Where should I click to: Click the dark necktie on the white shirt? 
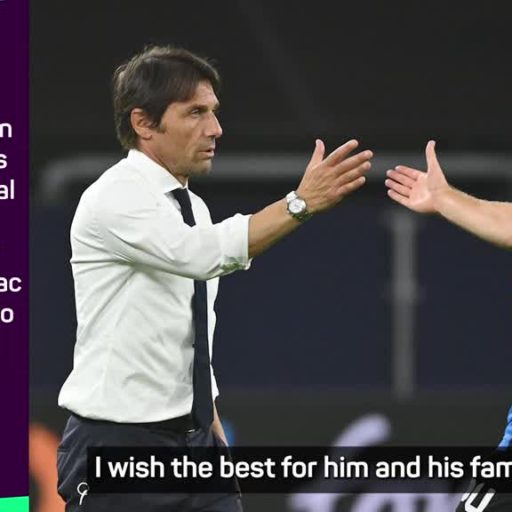[197, 308]
